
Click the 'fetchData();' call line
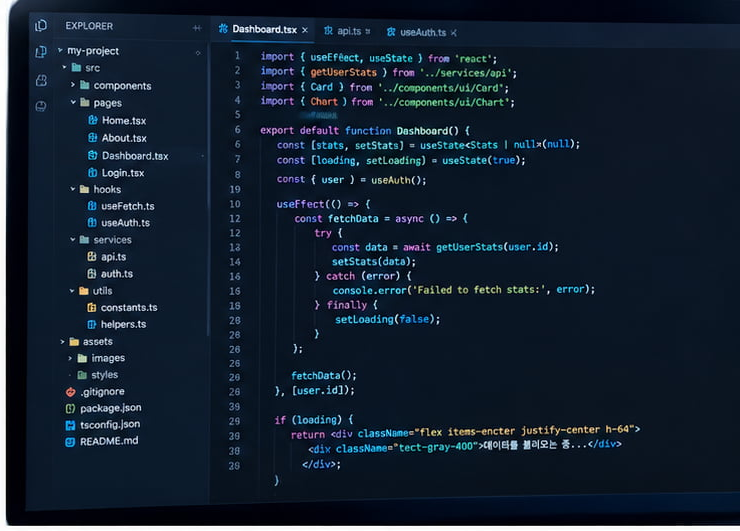[324, 376]
